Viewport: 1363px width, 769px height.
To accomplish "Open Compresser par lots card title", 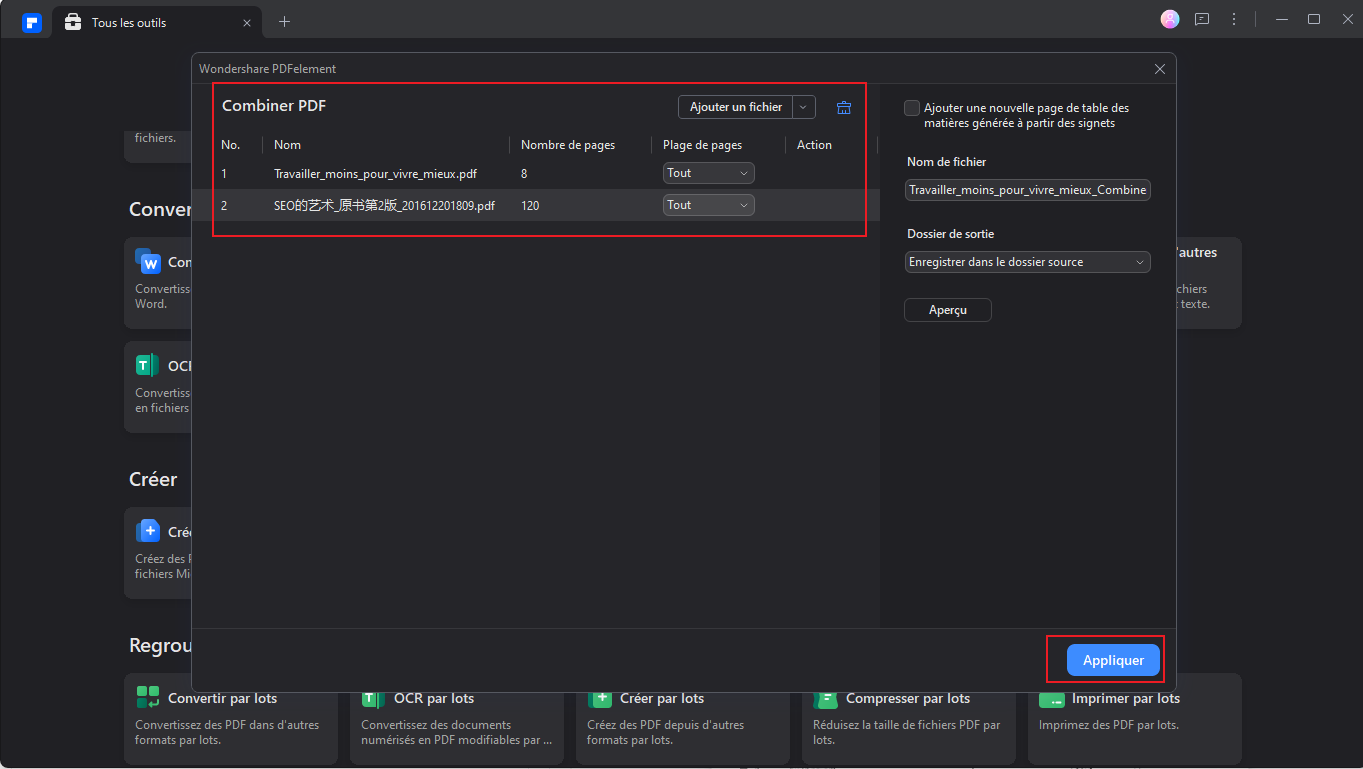I will point(908,698).
